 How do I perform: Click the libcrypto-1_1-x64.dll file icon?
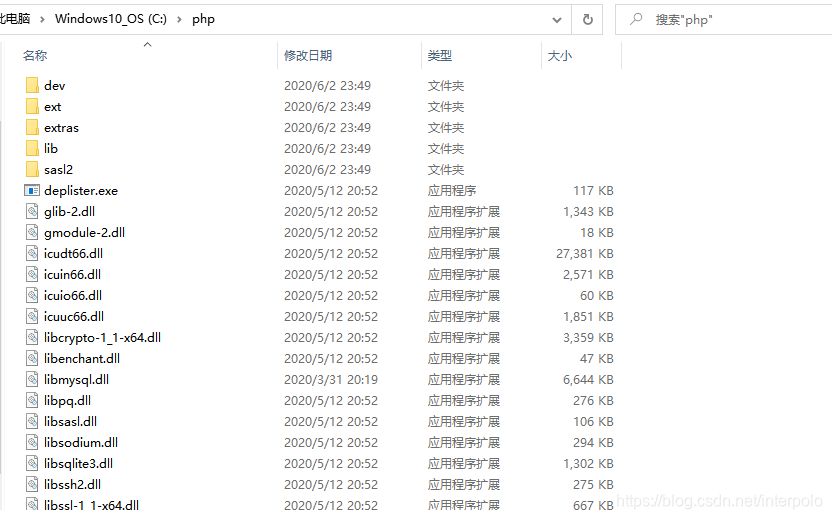click(x=32, y=338)
